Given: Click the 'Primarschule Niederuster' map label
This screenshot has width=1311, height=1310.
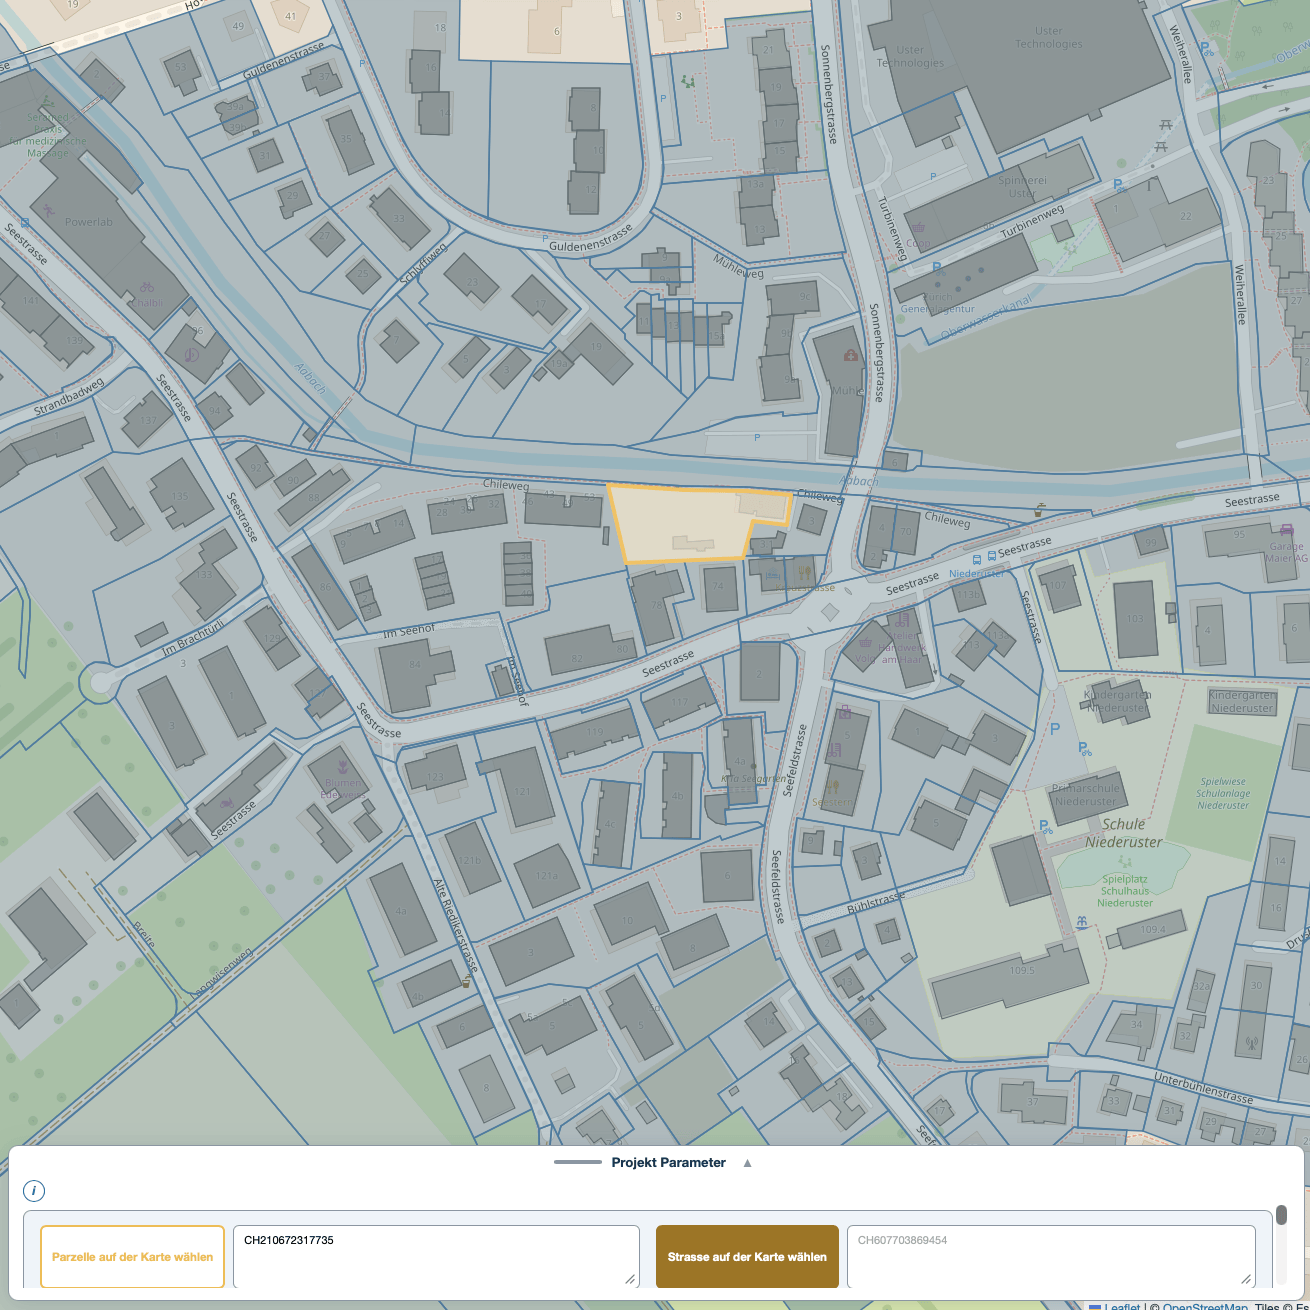Looking at the screenshot, I should coord(1086,795).
